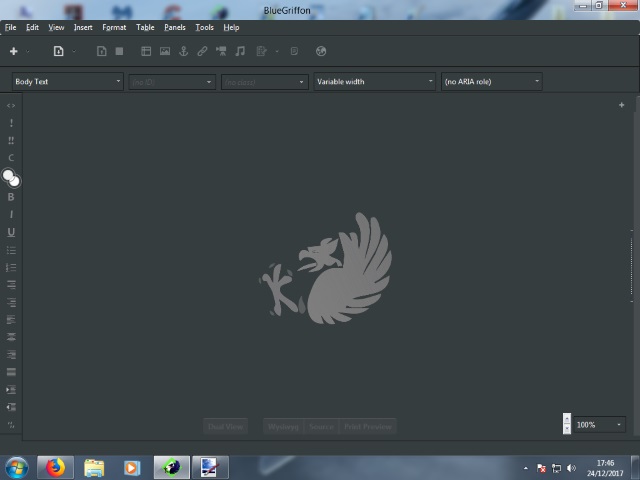Insert an image using the picture icon
The image size is (640, 480).
pos(165,51)
